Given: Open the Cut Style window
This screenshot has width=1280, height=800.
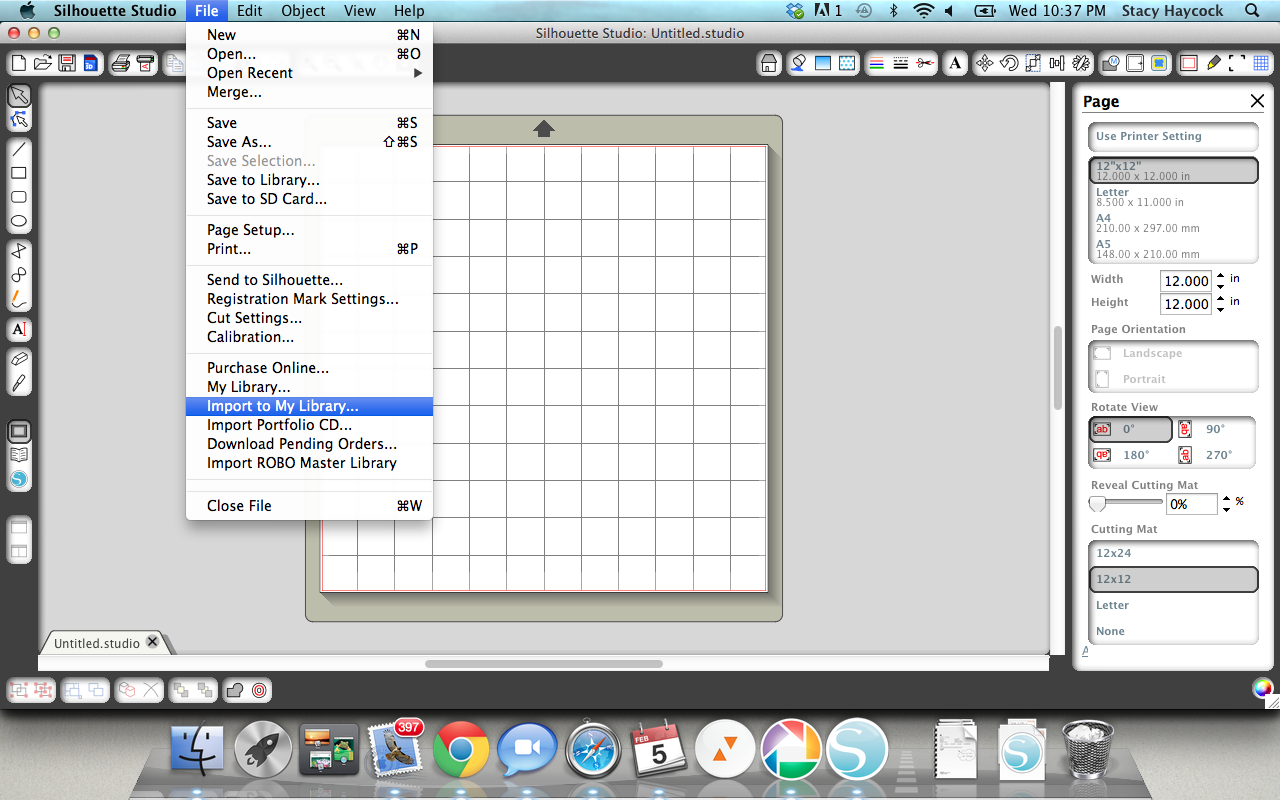Looking at the screenshot, I should (927, 63).
